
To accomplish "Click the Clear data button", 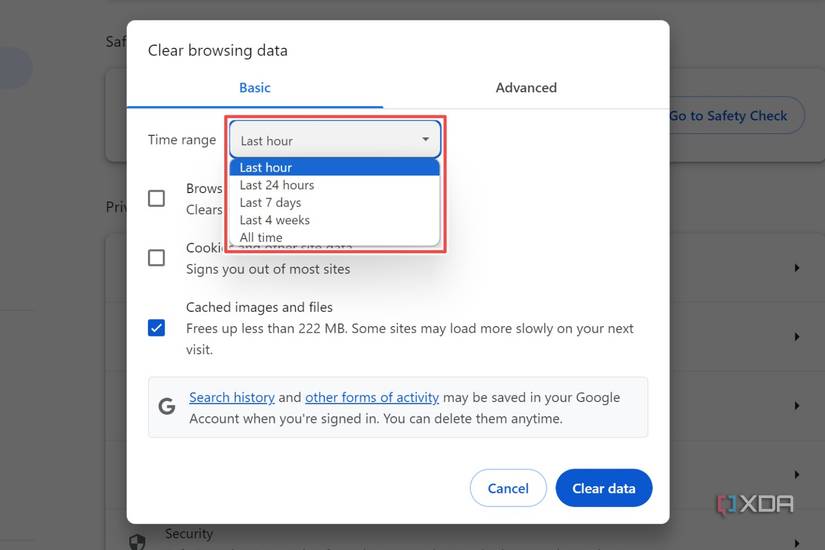I will [604, 488].
